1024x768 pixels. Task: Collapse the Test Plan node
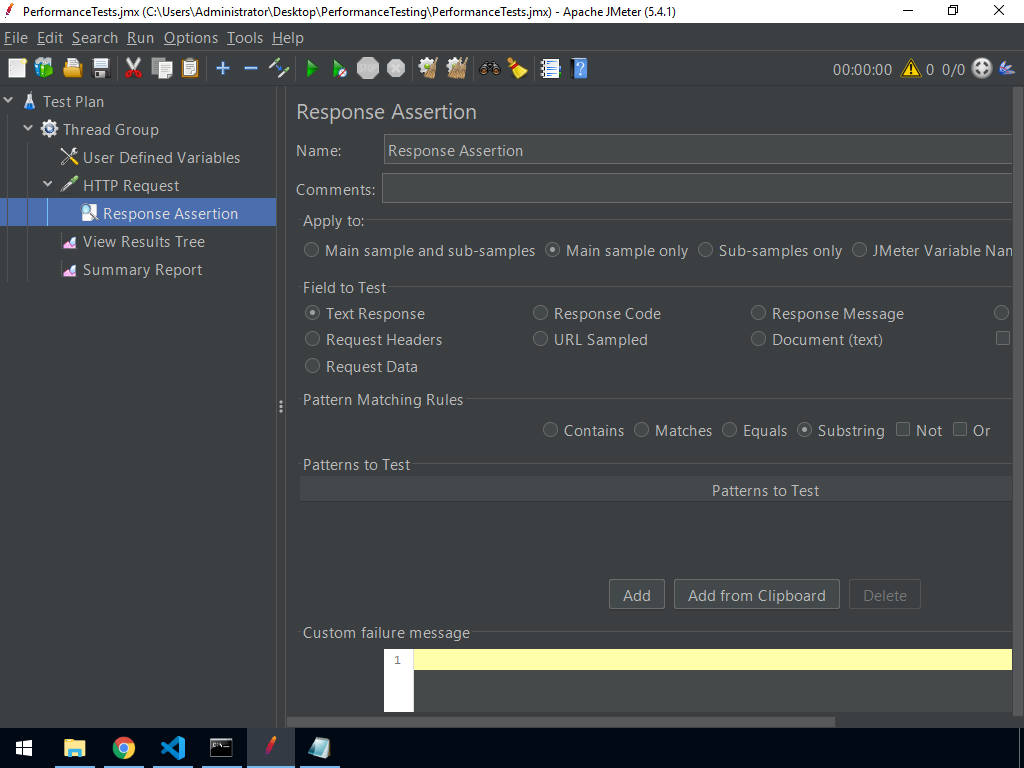point(8,101)
